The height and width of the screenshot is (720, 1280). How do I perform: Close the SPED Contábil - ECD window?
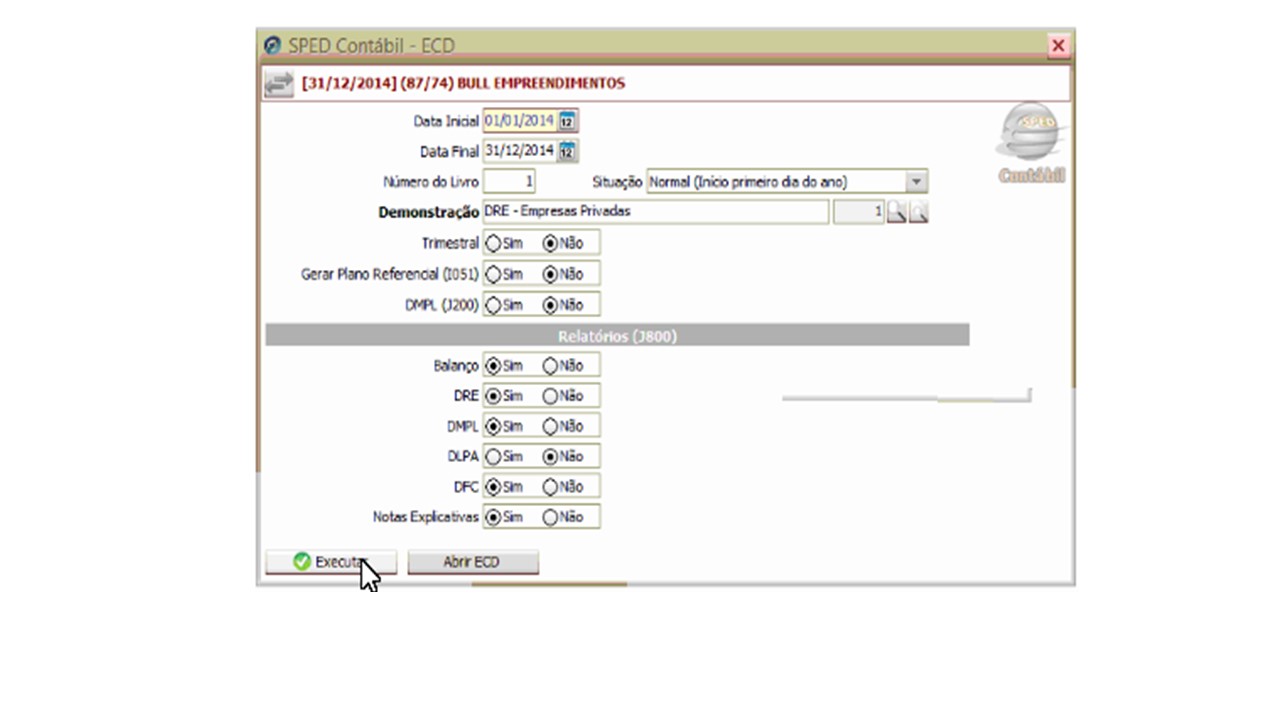pyautogui.click(x=1058, y=46)
